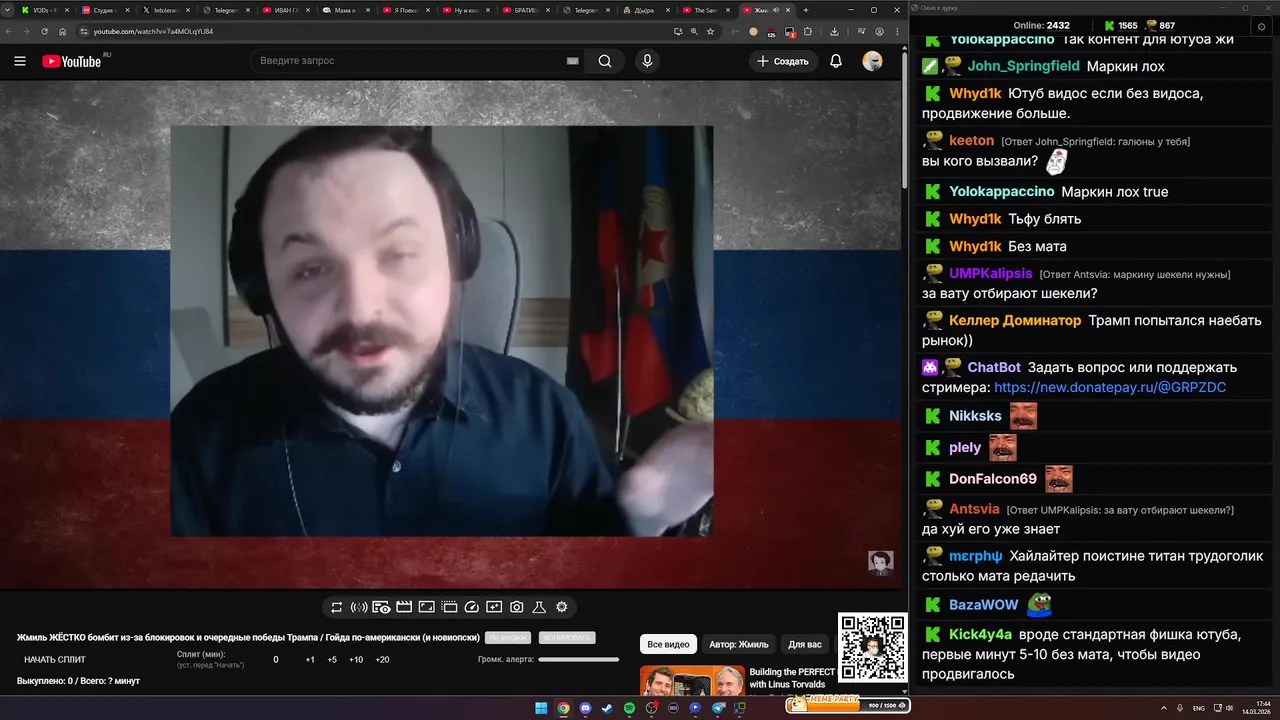Click username BazaWOW in chat
This screenshot has height=720, width=1280.
coord(983,605)
